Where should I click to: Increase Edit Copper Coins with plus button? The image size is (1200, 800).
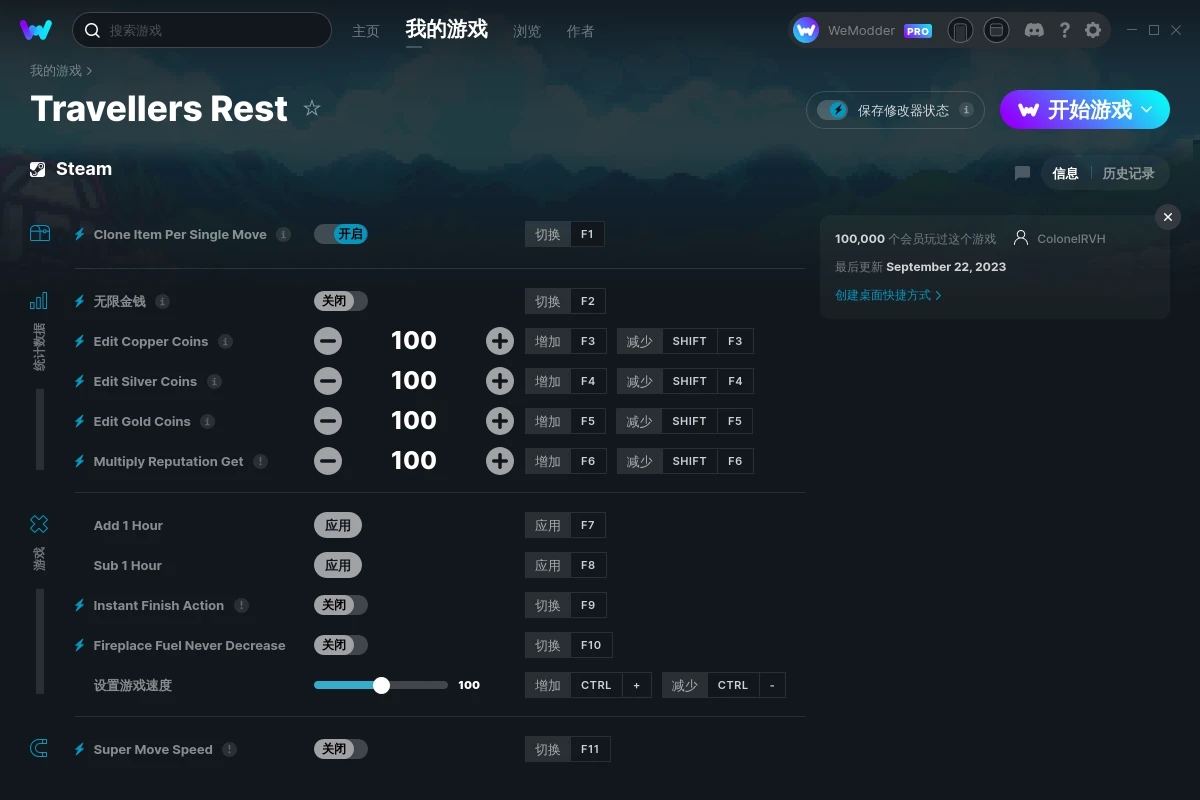(x=500, y=341)
